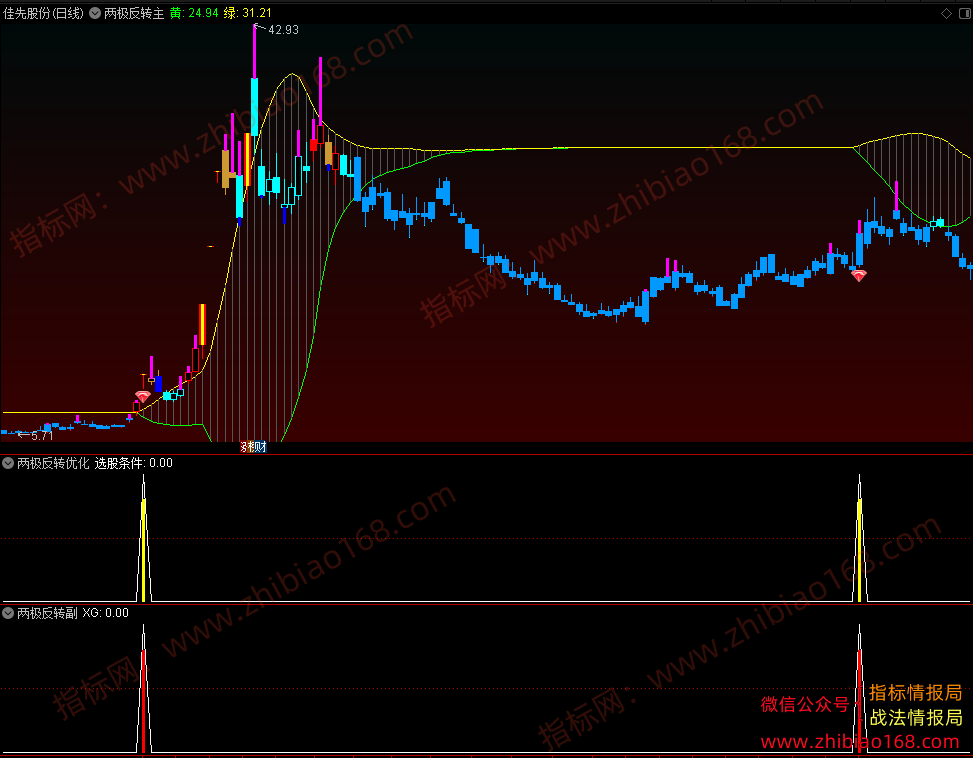This screenshot has width=973, height=758.
Task: Select the stock title 佳先股份(日线)
Action: 43,13
